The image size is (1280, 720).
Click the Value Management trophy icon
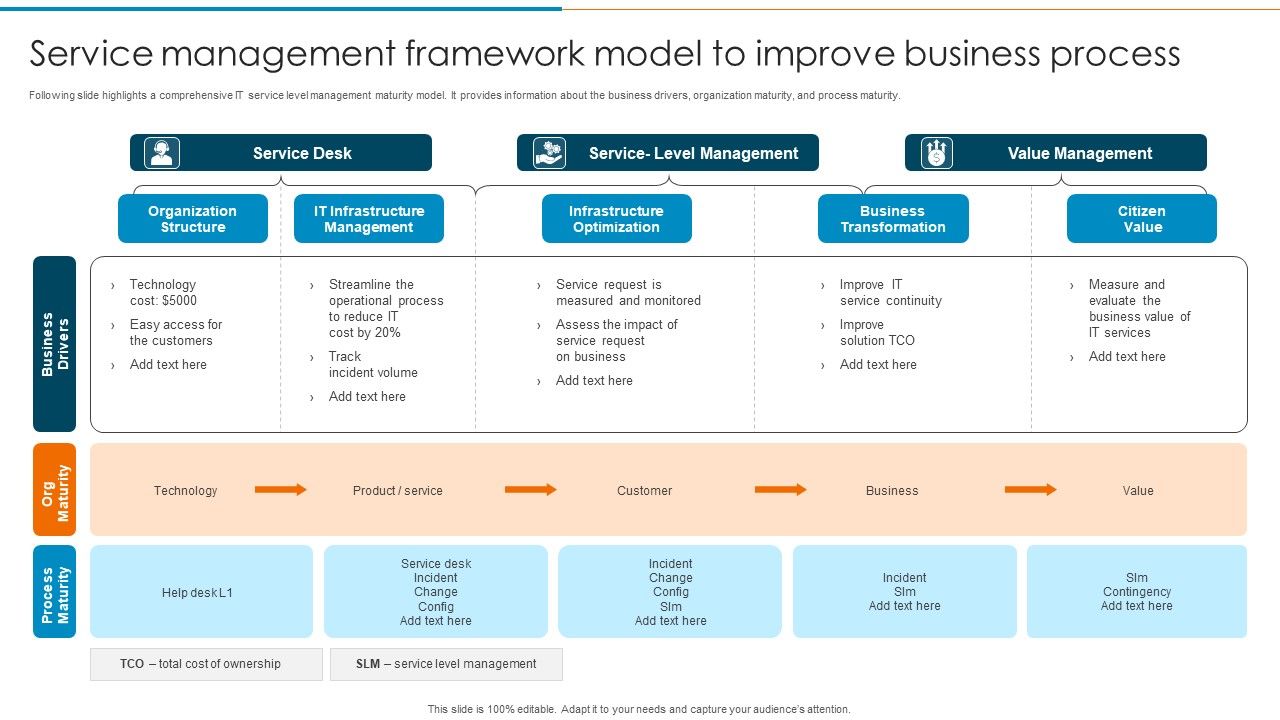click(936, 152)
